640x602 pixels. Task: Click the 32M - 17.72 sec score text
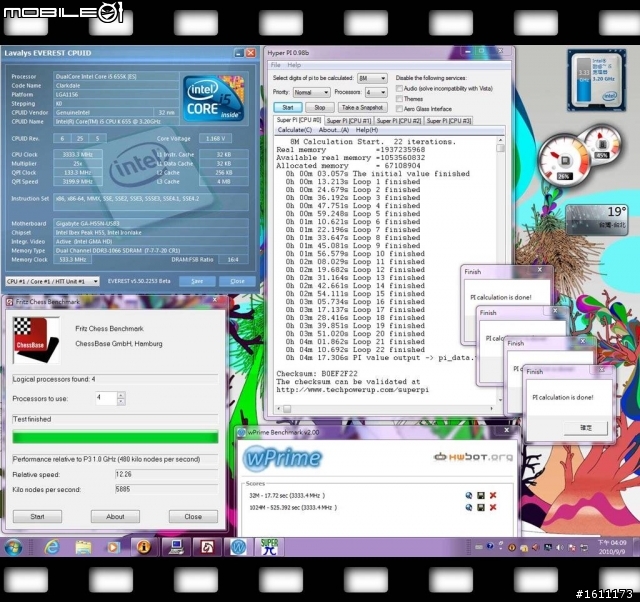tap(287, 495)
